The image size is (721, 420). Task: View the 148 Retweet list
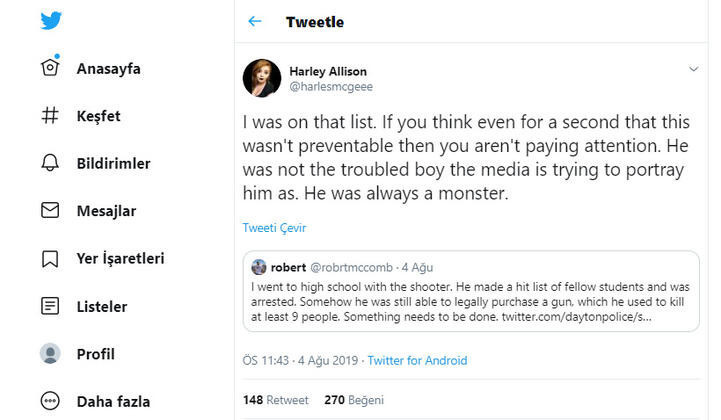[276, 400]
